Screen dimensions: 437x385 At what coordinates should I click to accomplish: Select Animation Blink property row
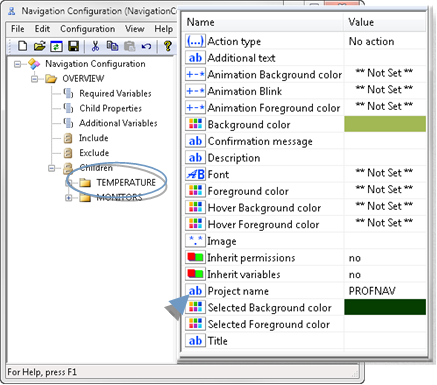point(305,91)
